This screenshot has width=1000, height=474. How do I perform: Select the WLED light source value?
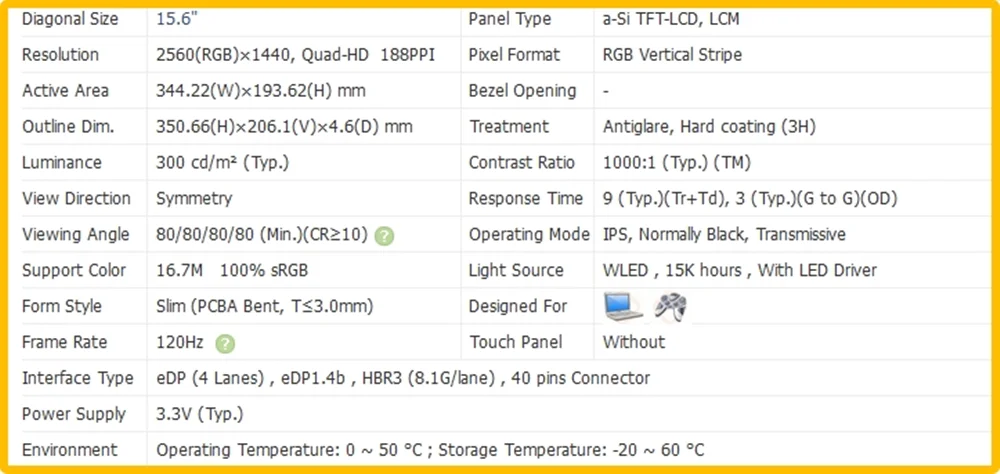(740, 270)
